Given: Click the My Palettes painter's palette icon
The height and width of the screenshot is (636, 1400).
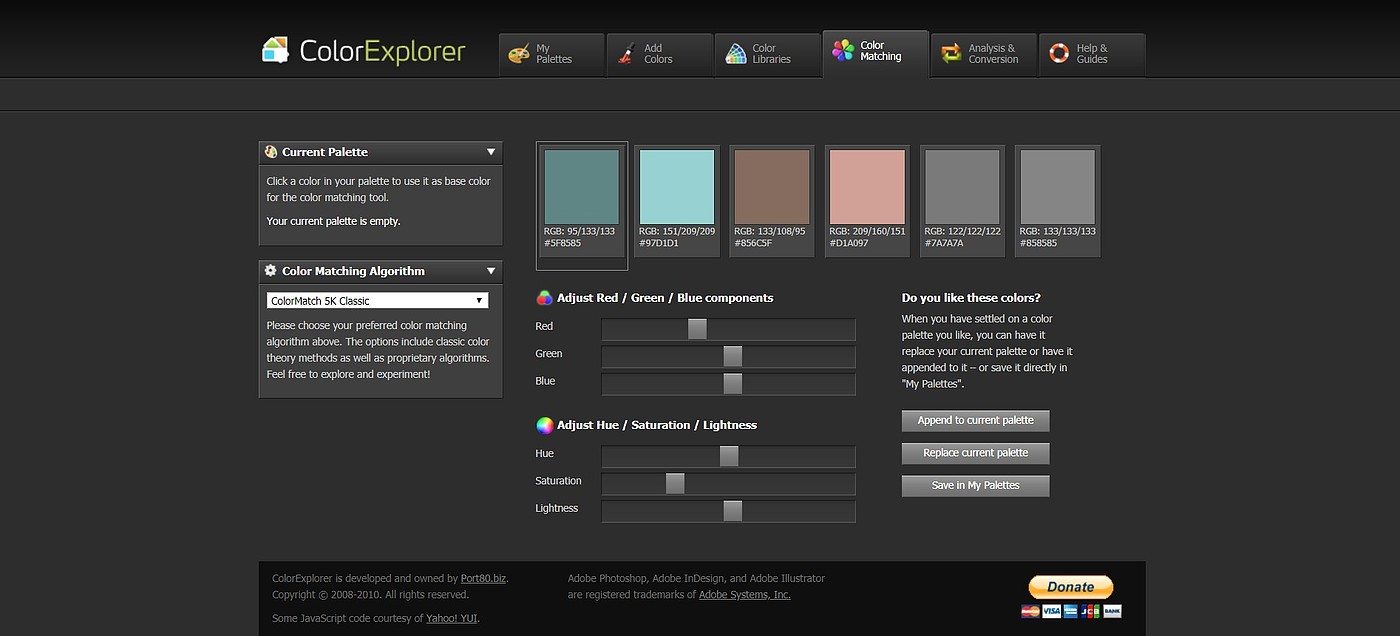Looking at the screenshot, I should 518,54.
